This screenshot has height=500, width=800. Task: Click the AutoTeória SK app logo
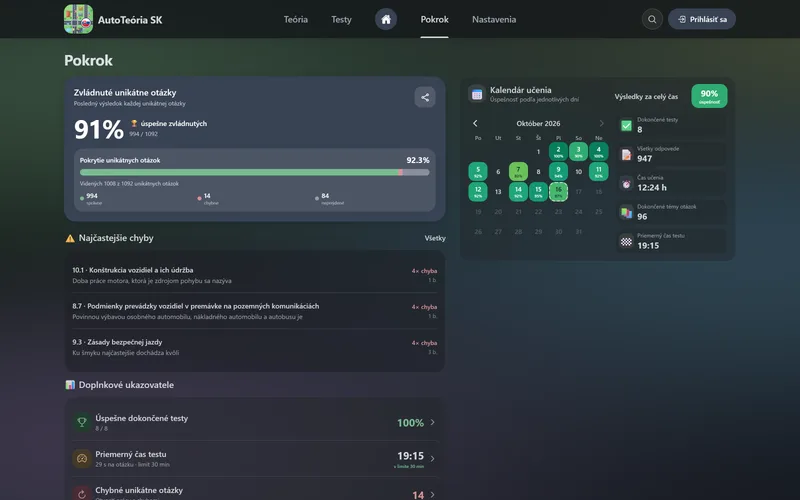79,19
